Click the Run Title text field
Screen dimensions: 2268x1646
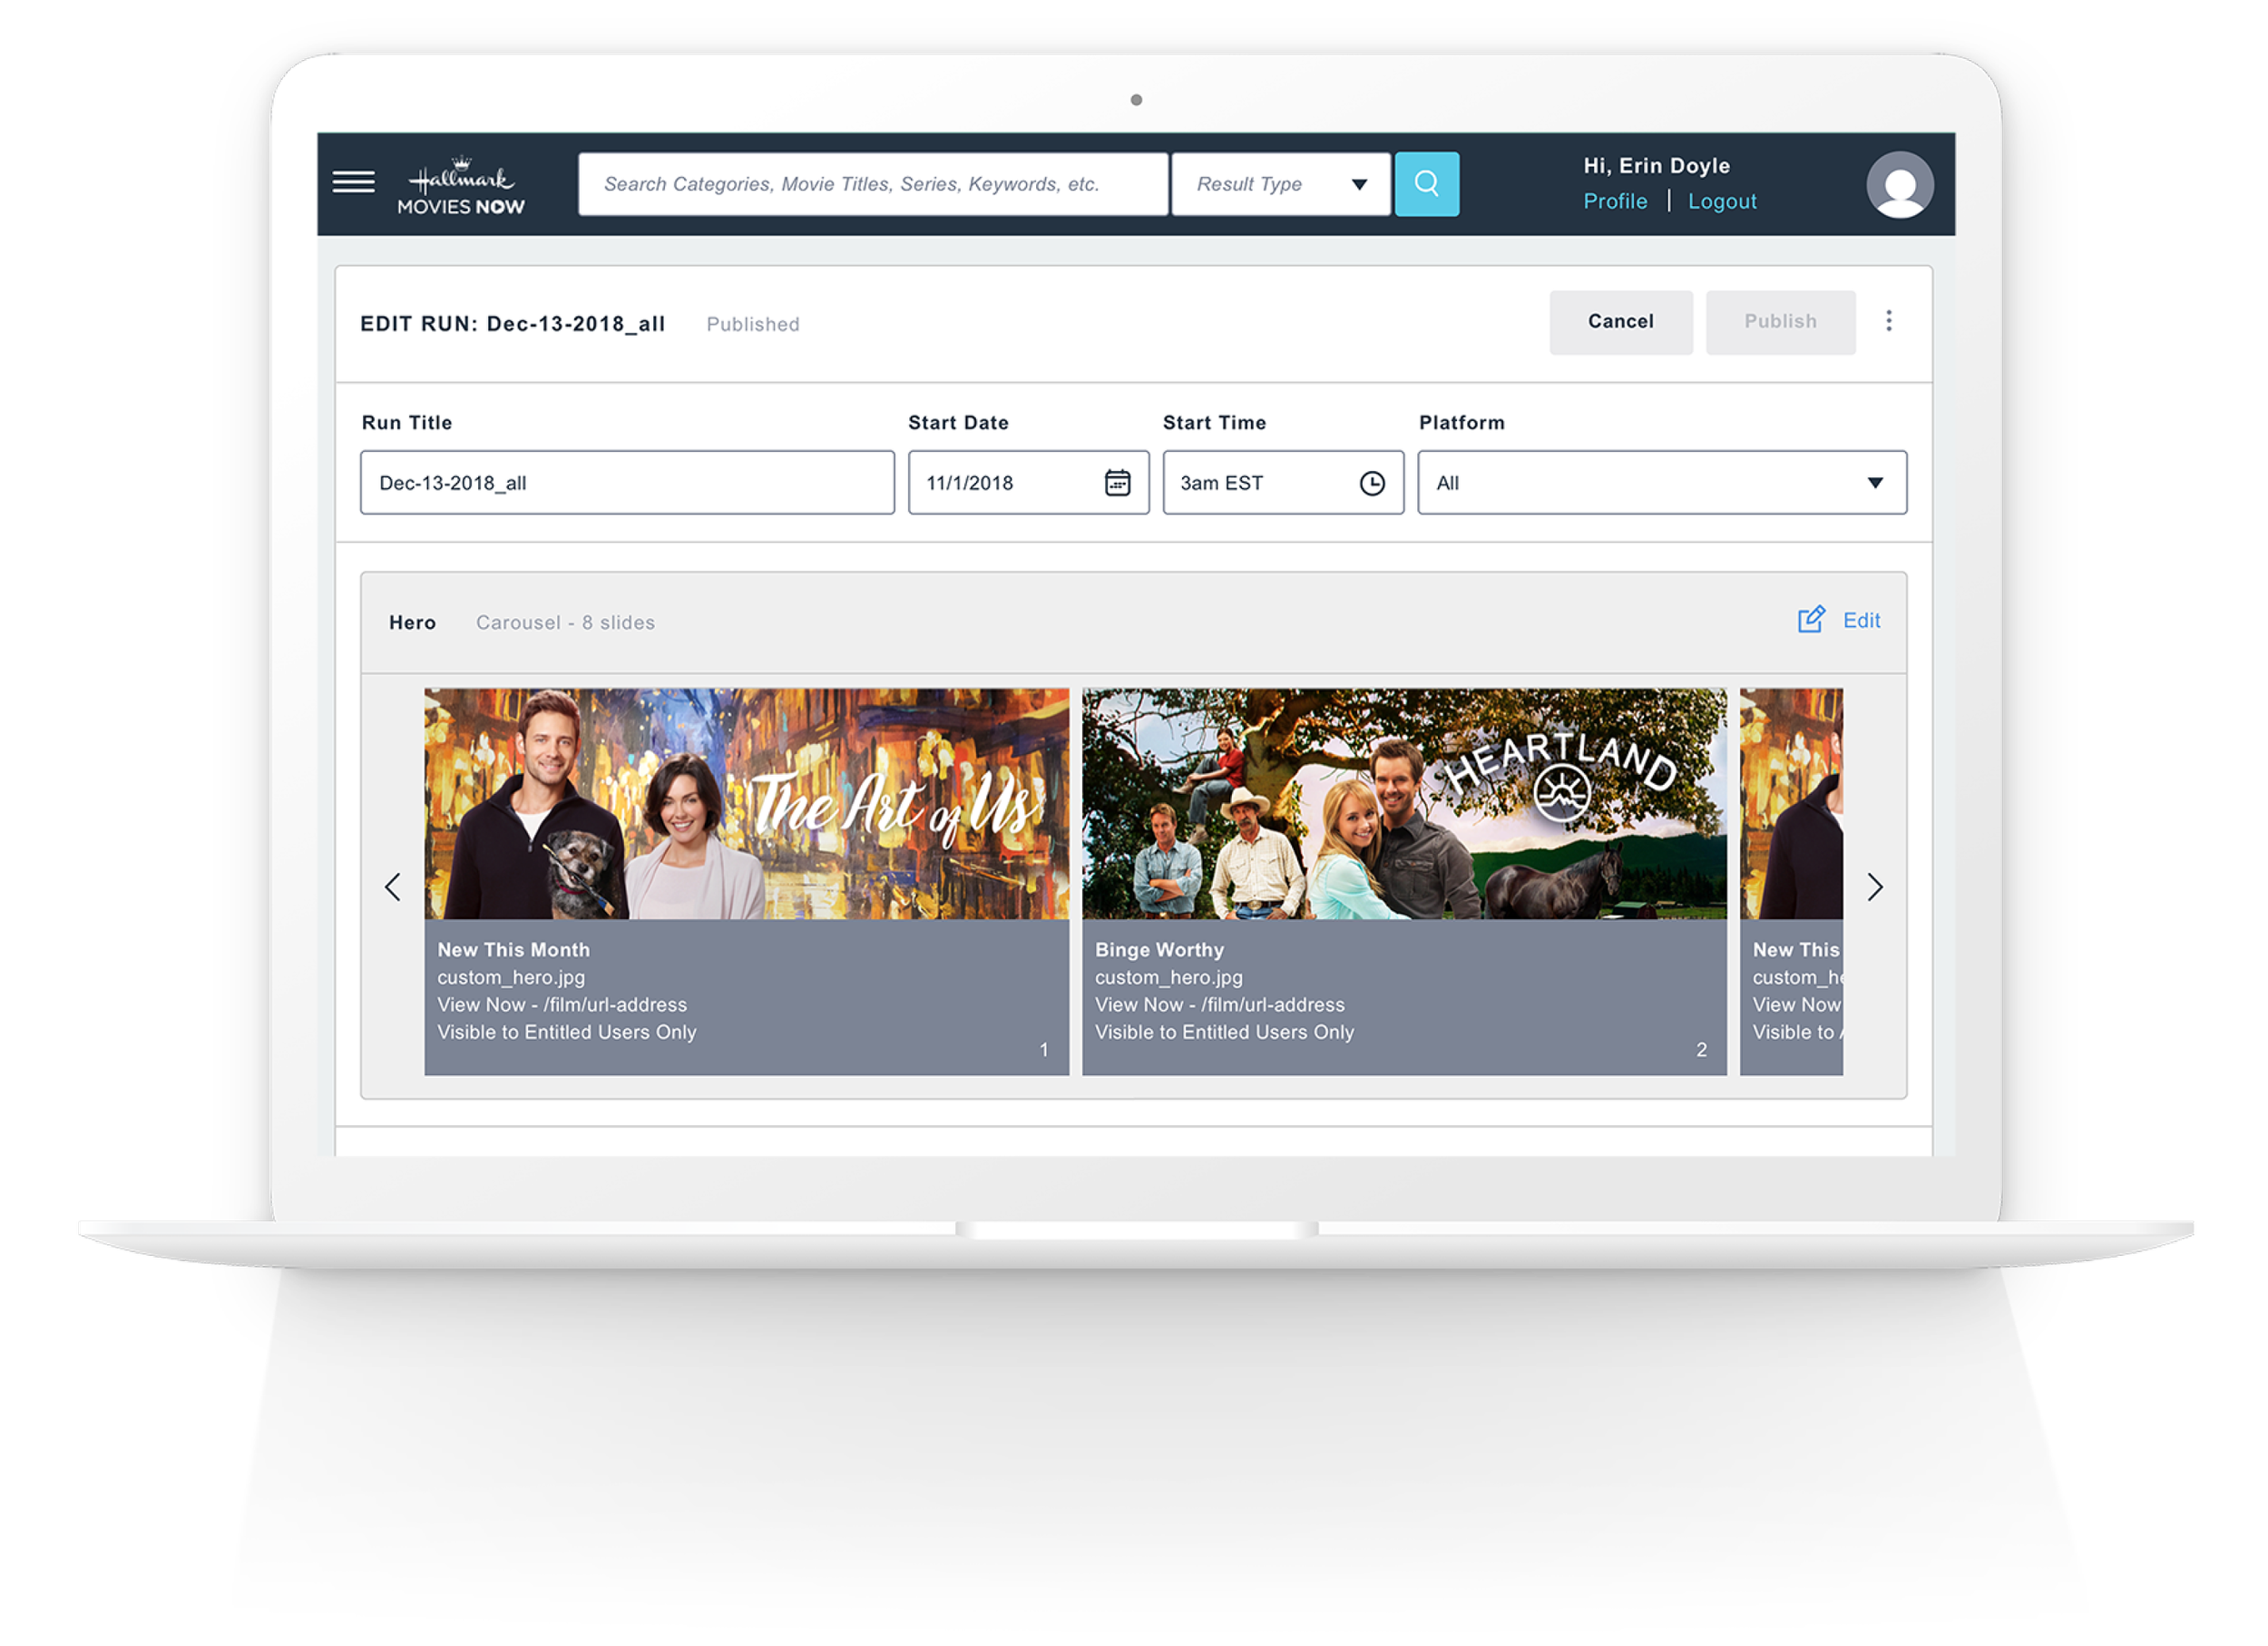[627, 483]
